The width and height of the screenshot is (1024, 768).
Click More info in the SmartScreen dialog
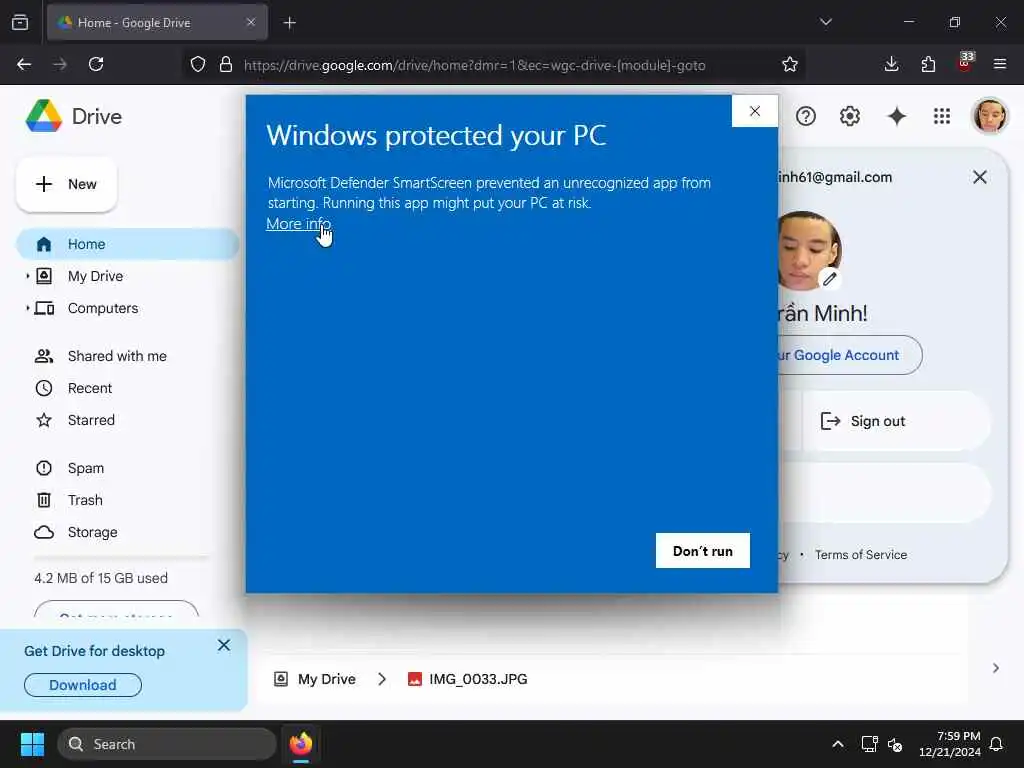(298, 223)
